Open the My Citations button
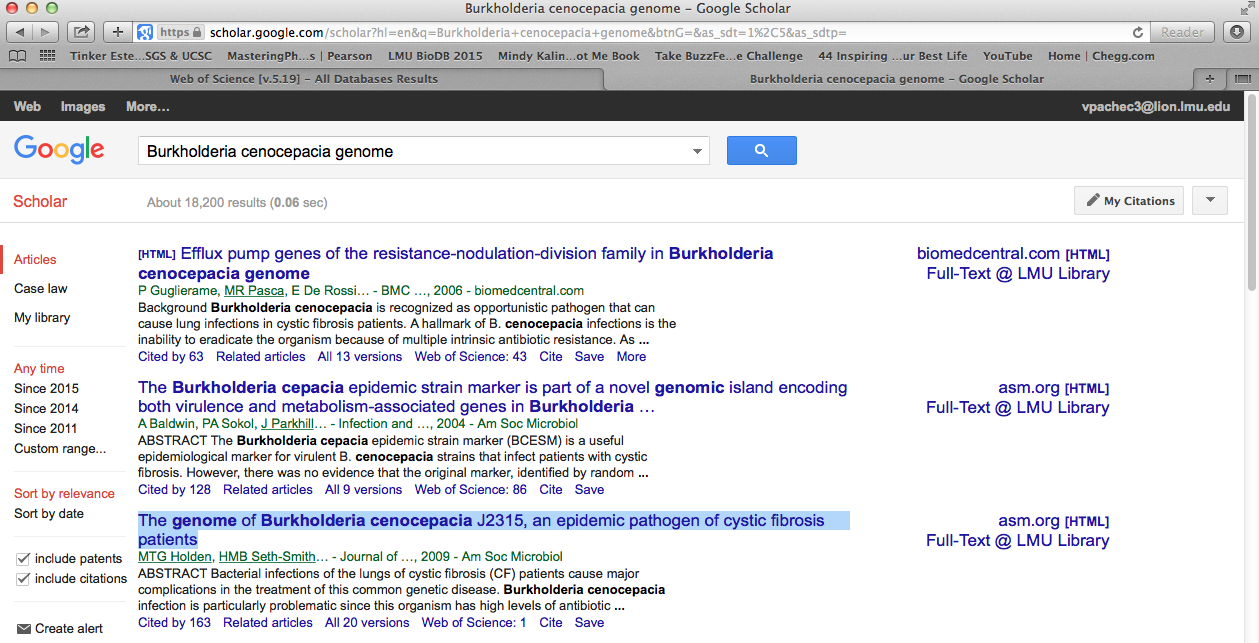The width and height of the screenshot is (1259, 643). (x=1129, y=200)
